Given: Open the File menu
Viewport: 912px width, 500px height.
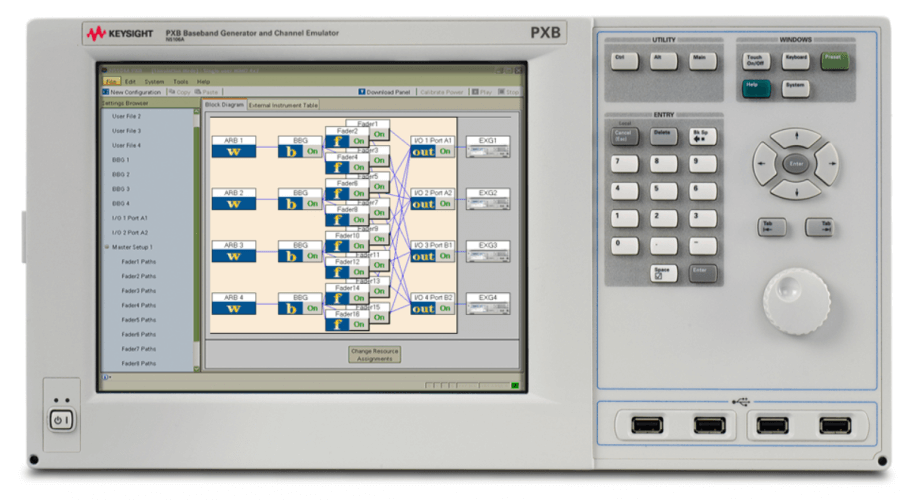Looking at the screenshot, I should coord(111,81).
